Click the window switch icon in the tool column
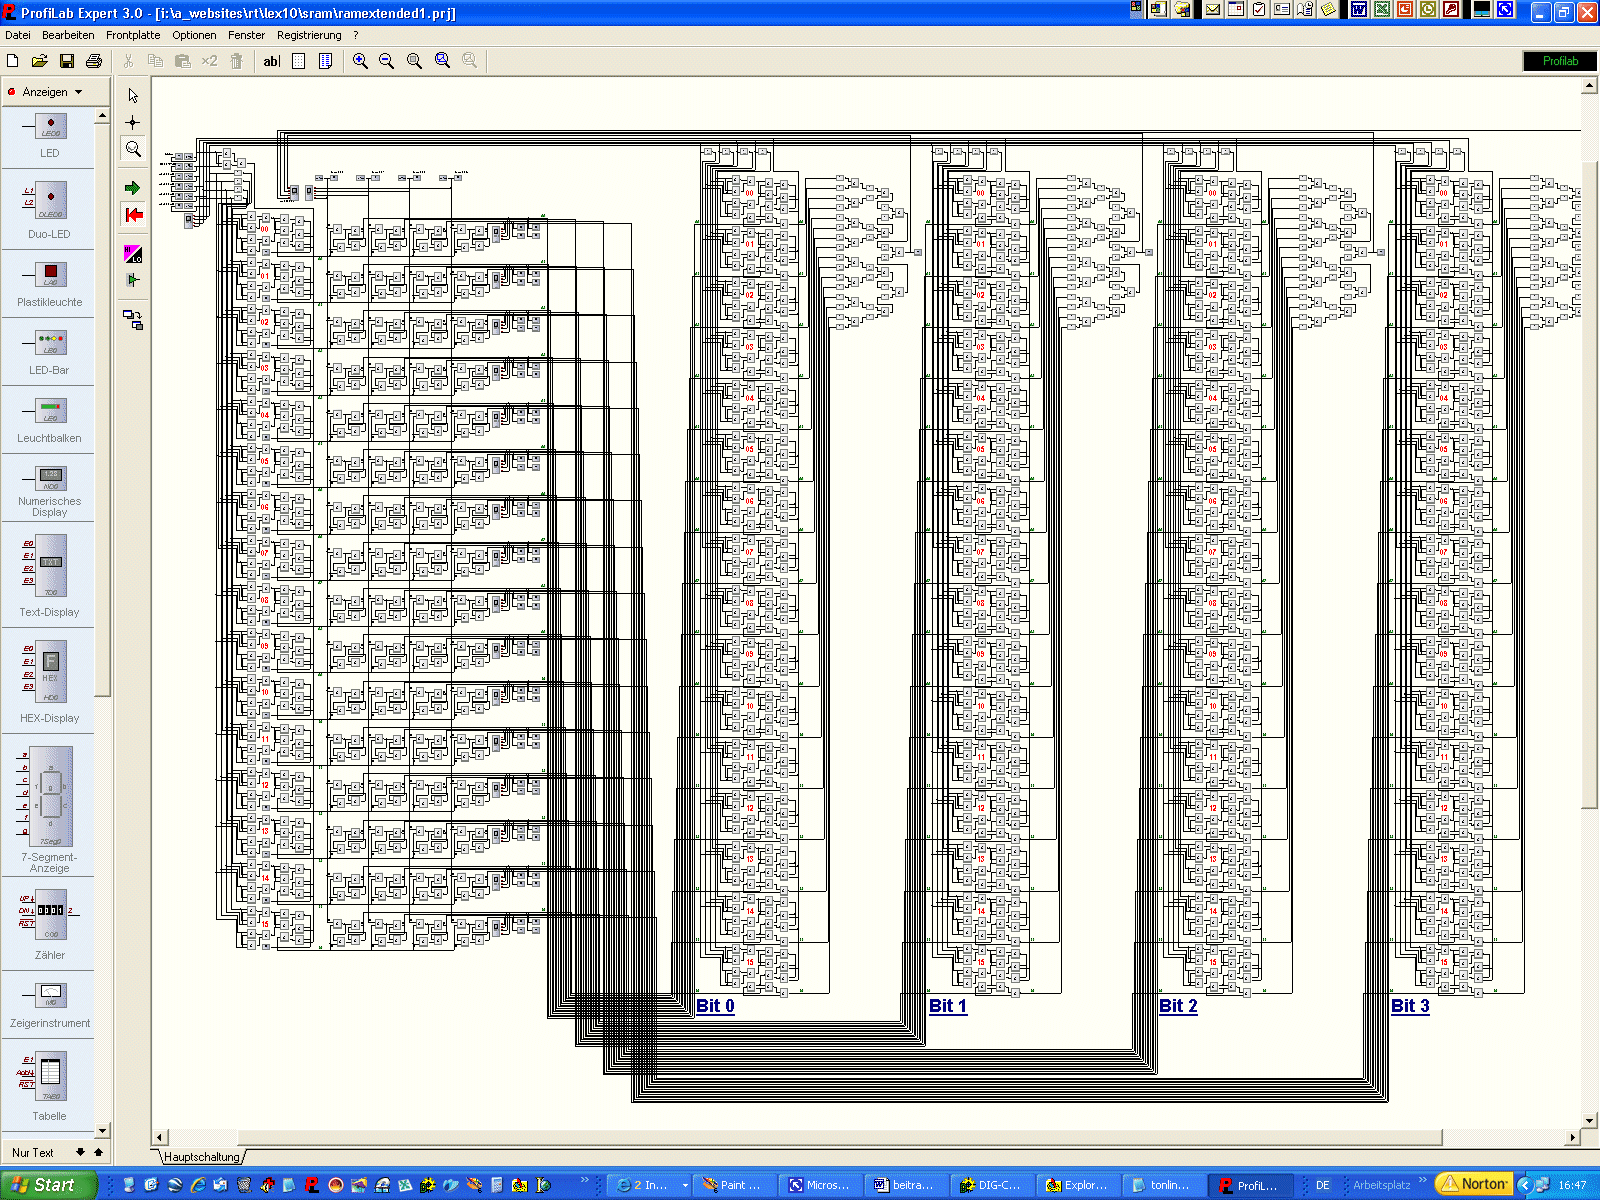Viewport: 1600px width, 1200px height. pos(133,320)
